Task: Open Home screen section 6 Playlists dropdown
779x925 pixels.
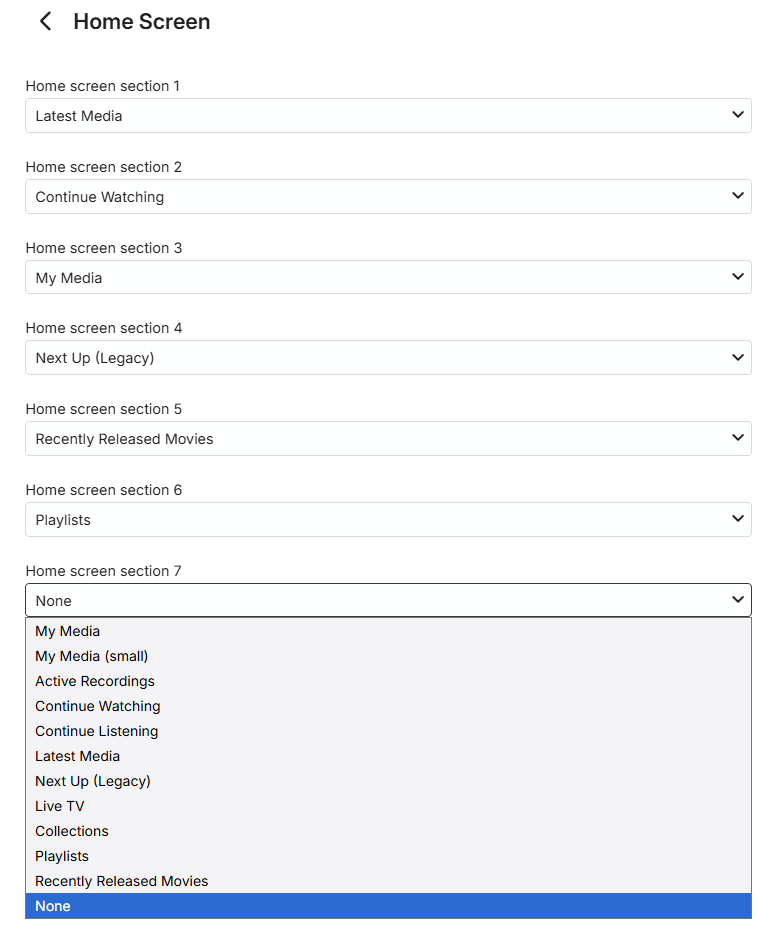Action: (388, 520)
